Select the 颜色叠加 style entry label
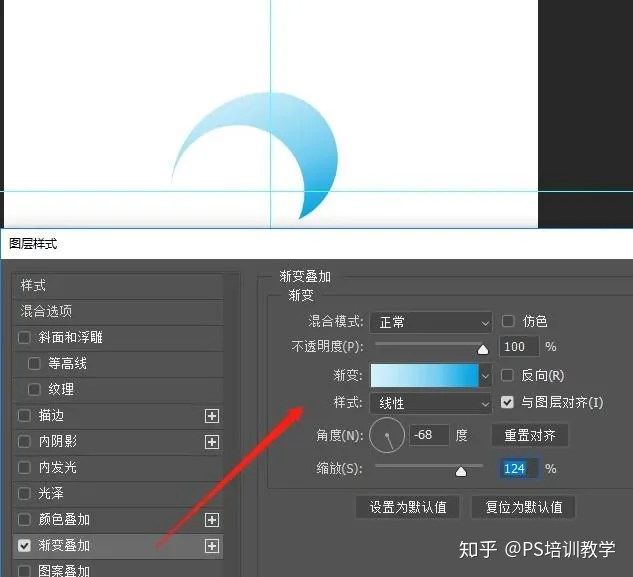This screenshot has height=577, width=633. coord(64,519)
